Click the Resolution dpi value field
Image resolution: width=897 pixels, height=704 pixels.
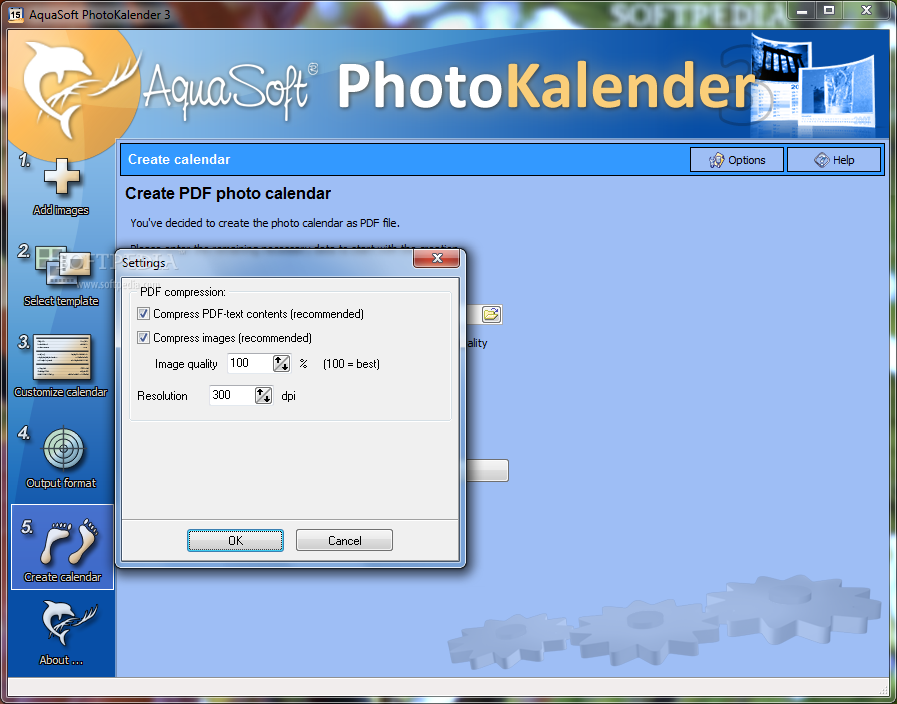(x=231, y=395)
